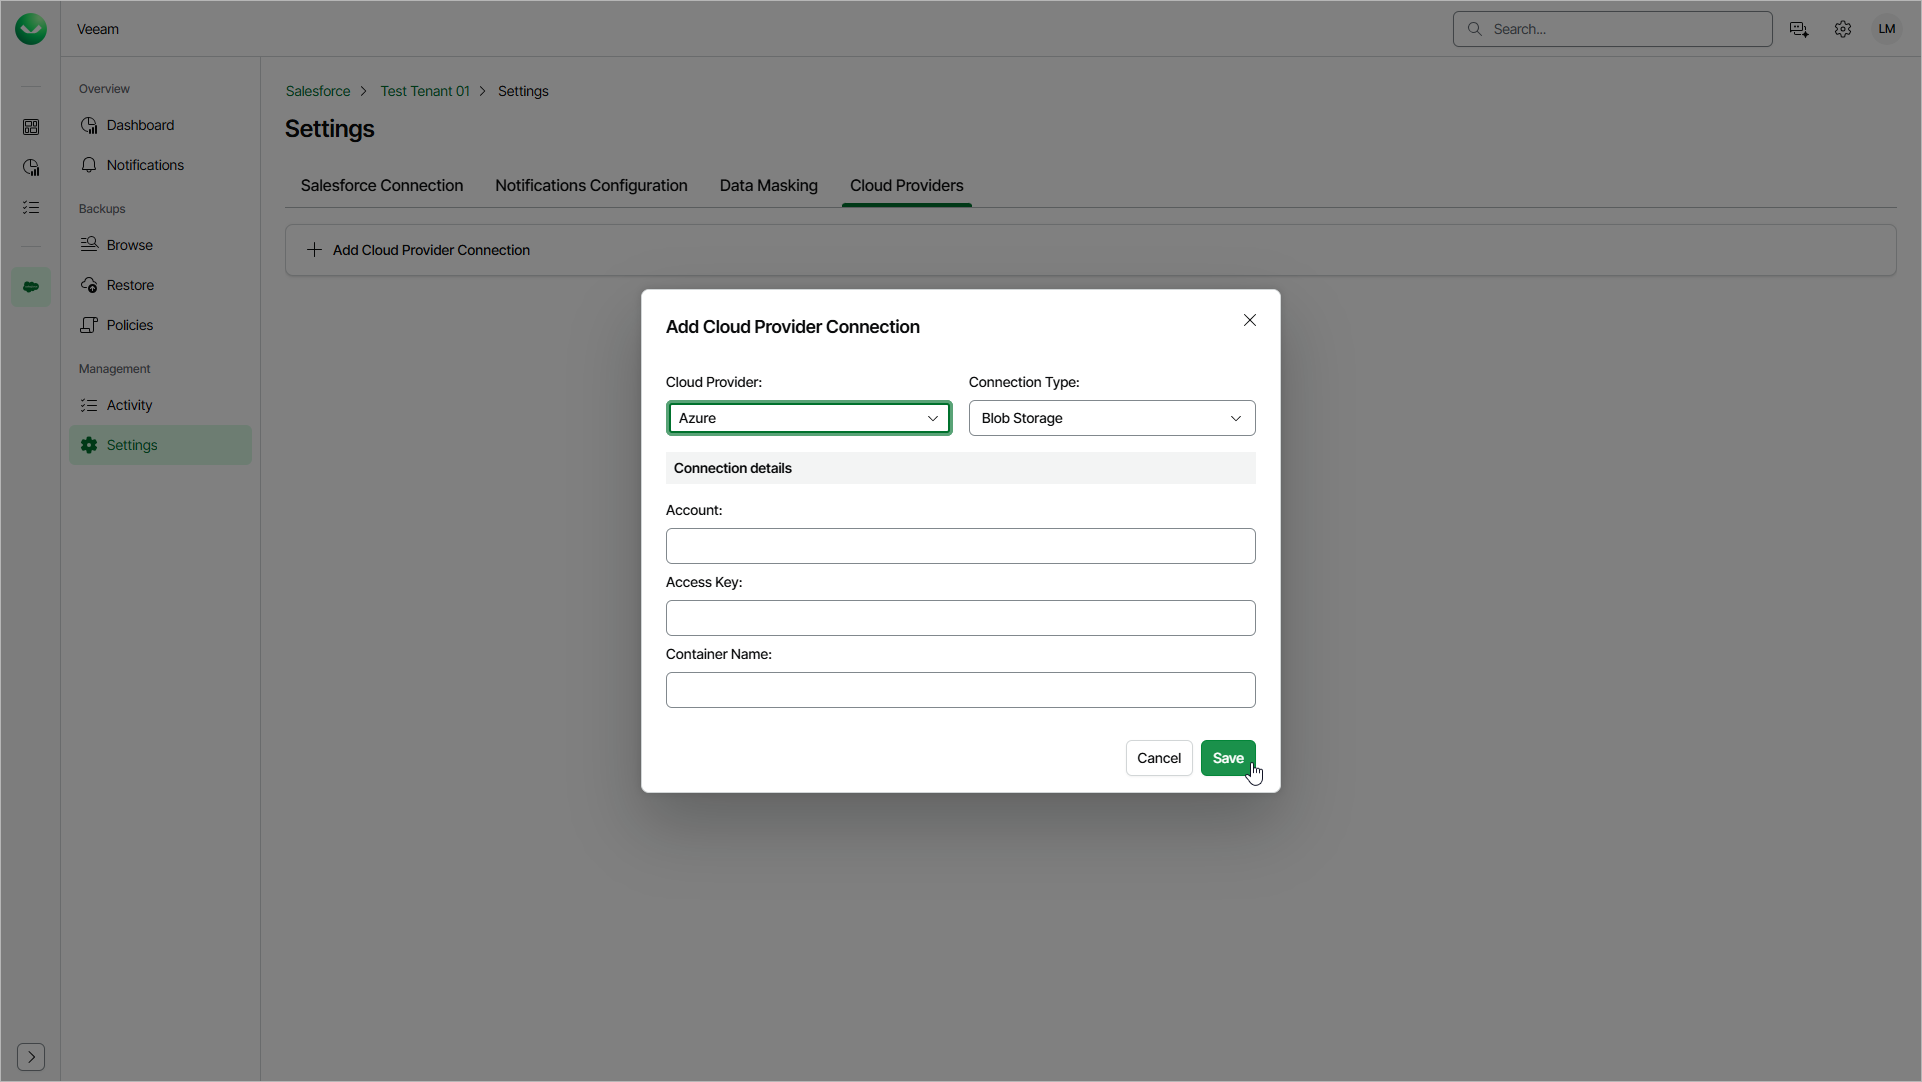The height and width of the screenshot is (1082, 1922).
Task: Cancel the cloud provider dialog
Action: (x=1159, y=758)
